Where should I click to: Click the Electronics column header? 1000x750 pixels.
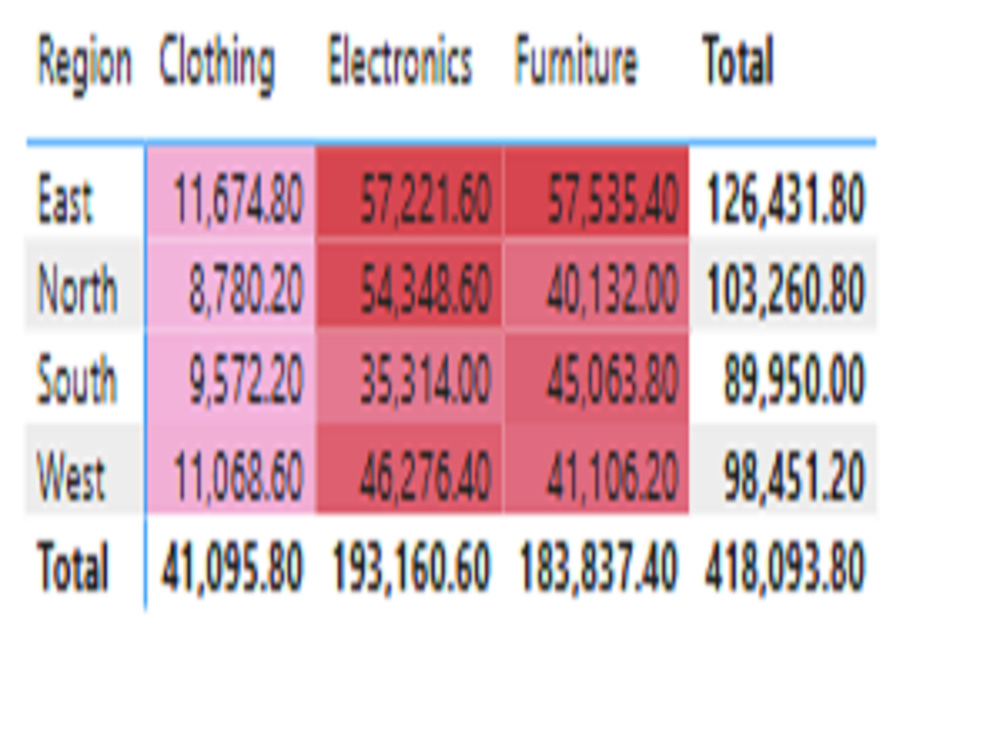pos(400,62)
